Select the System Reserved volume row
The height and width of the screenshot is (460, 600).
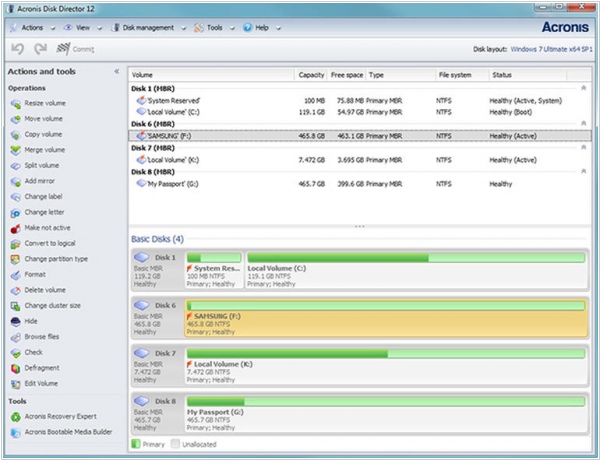coord(360,101)
